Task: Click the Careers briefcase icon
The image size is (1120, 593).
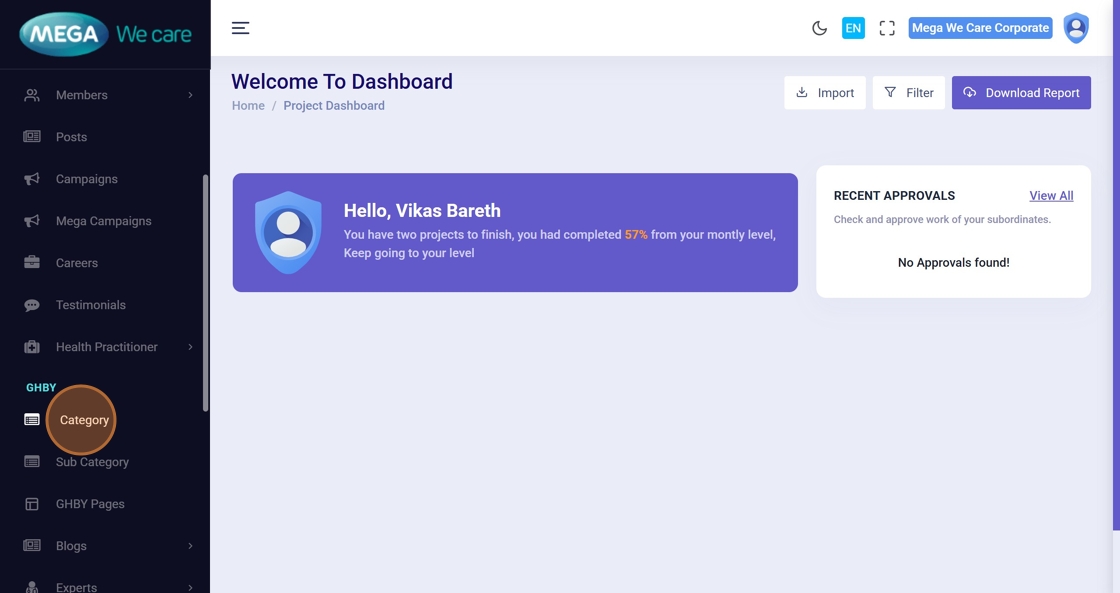Action: (x=32, y=263)
